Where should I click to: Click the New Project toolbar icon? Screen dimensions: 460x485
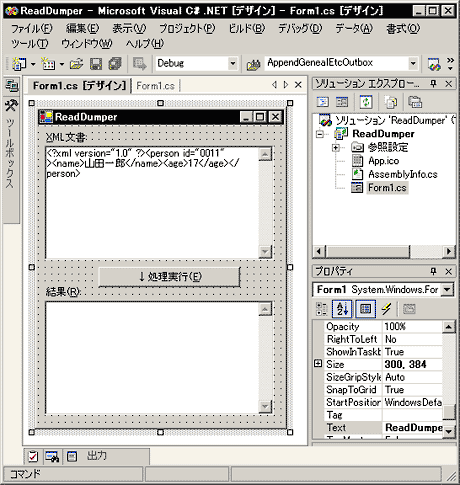pyautogui.click(x=19, y=63)
